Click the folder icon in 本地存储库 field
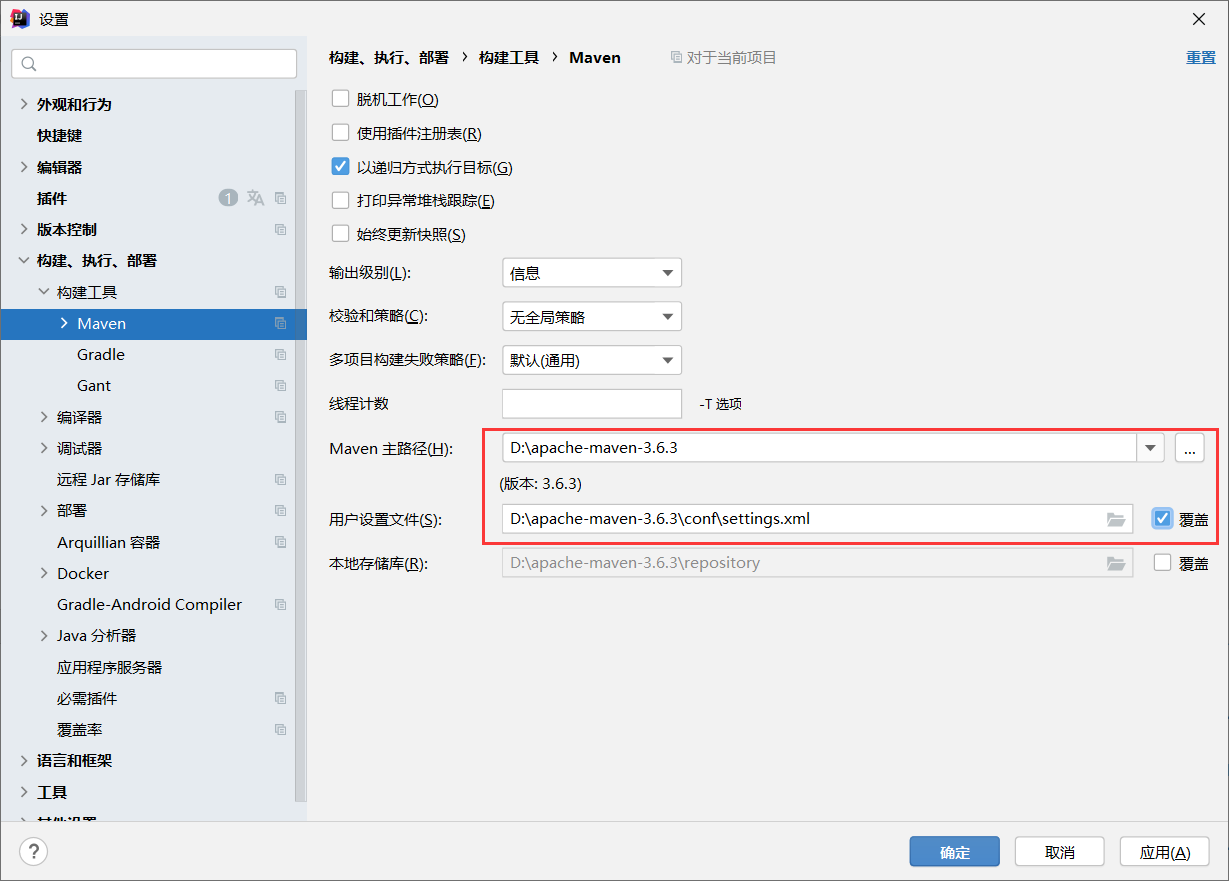 (1116, 563)
